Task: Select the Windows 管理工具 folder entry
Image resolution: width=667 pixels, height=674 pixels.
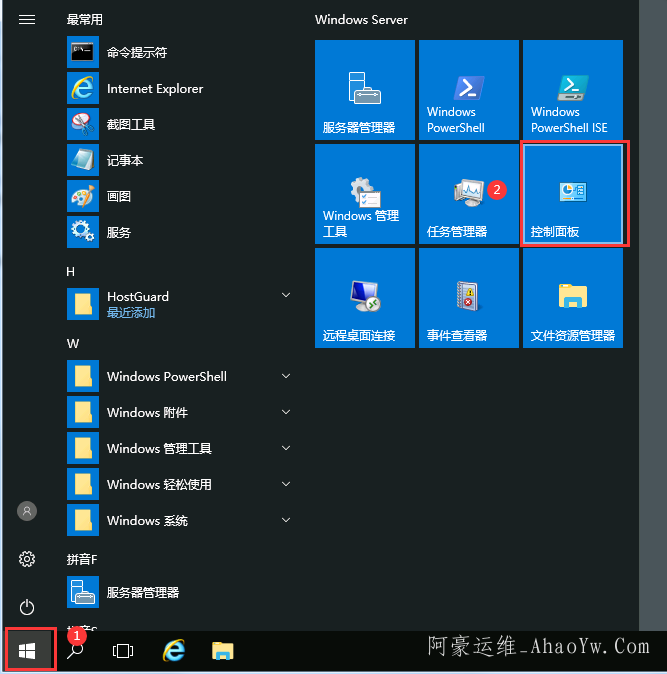Action: [180, 448]
